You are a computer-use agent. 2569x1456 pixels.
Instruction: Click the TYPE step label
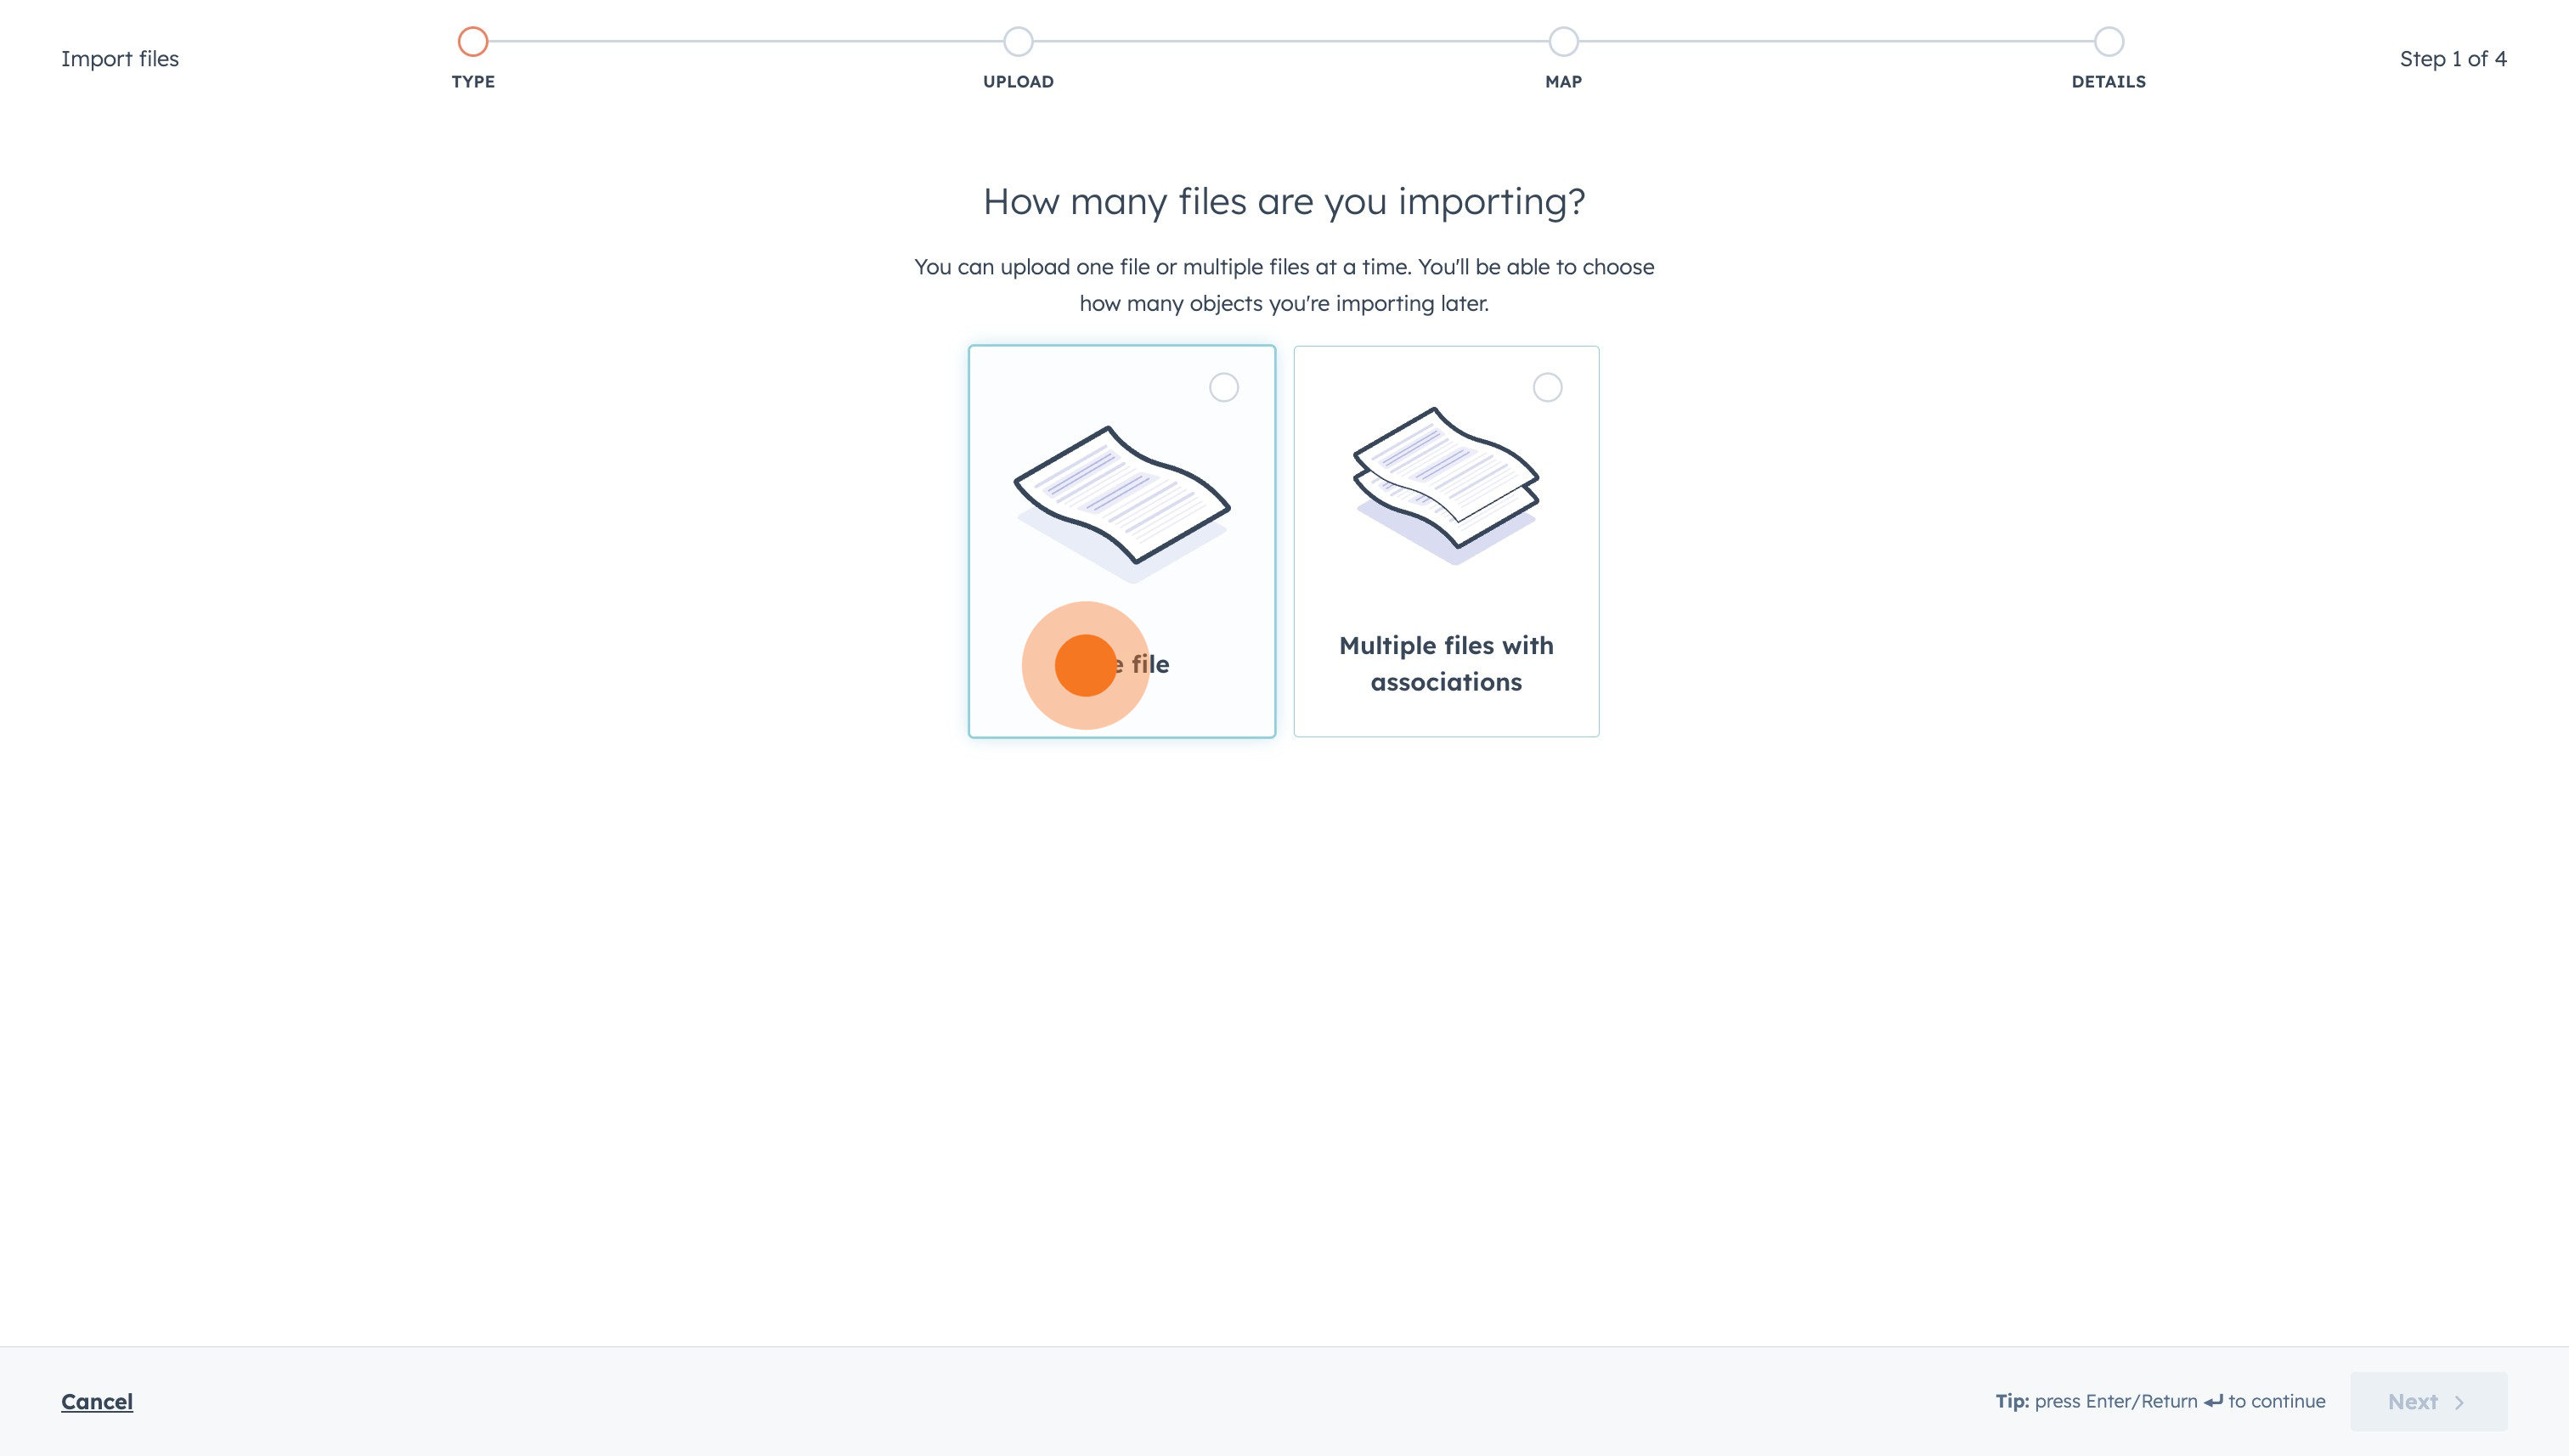point(473,82)
